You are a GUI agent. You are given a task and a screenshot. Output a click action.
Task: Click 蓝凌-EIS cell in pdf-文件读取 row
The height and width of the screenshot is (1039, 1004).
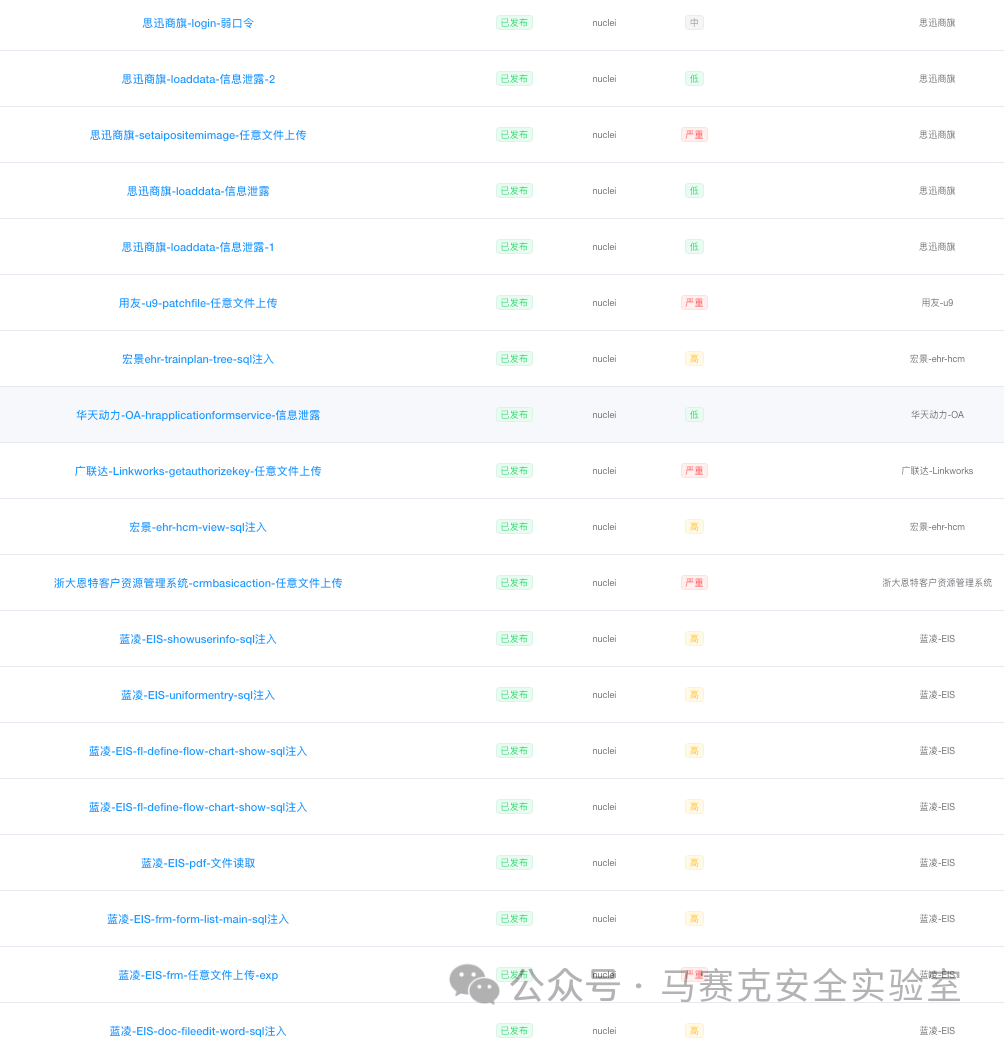coord(937,863)
